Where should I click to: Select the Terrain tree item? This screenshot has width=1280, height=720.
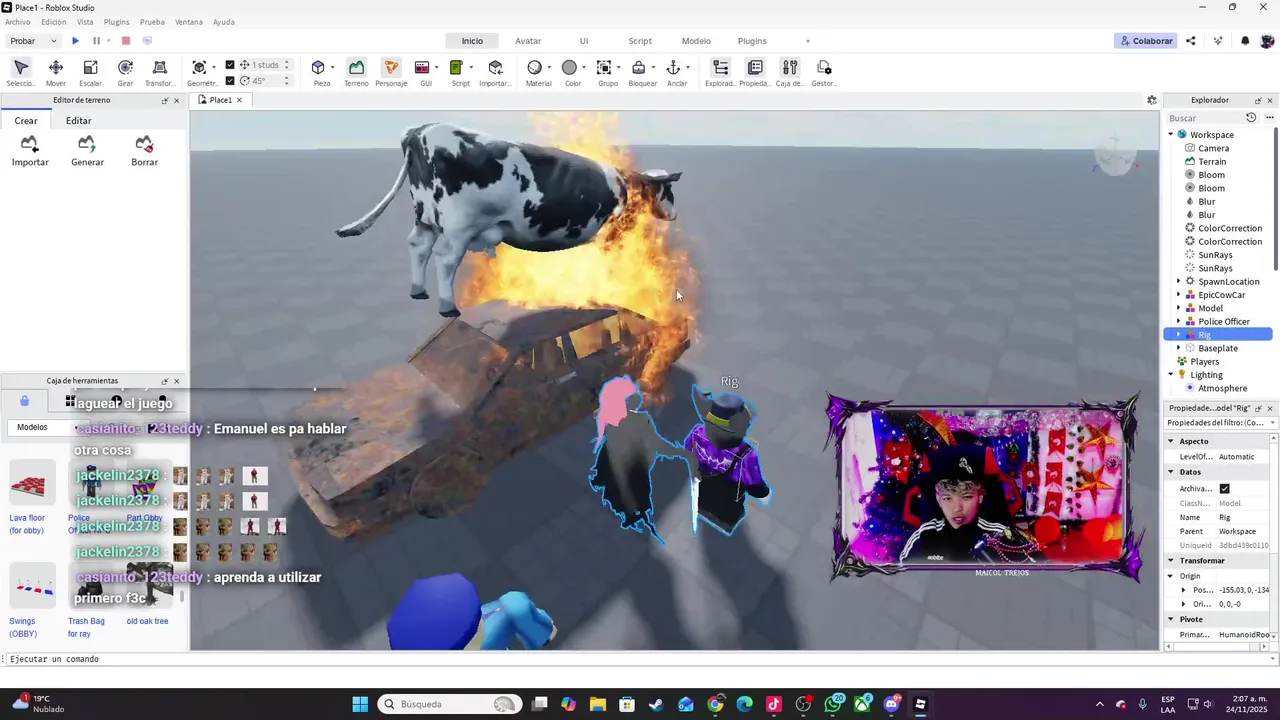(1212, 162)
